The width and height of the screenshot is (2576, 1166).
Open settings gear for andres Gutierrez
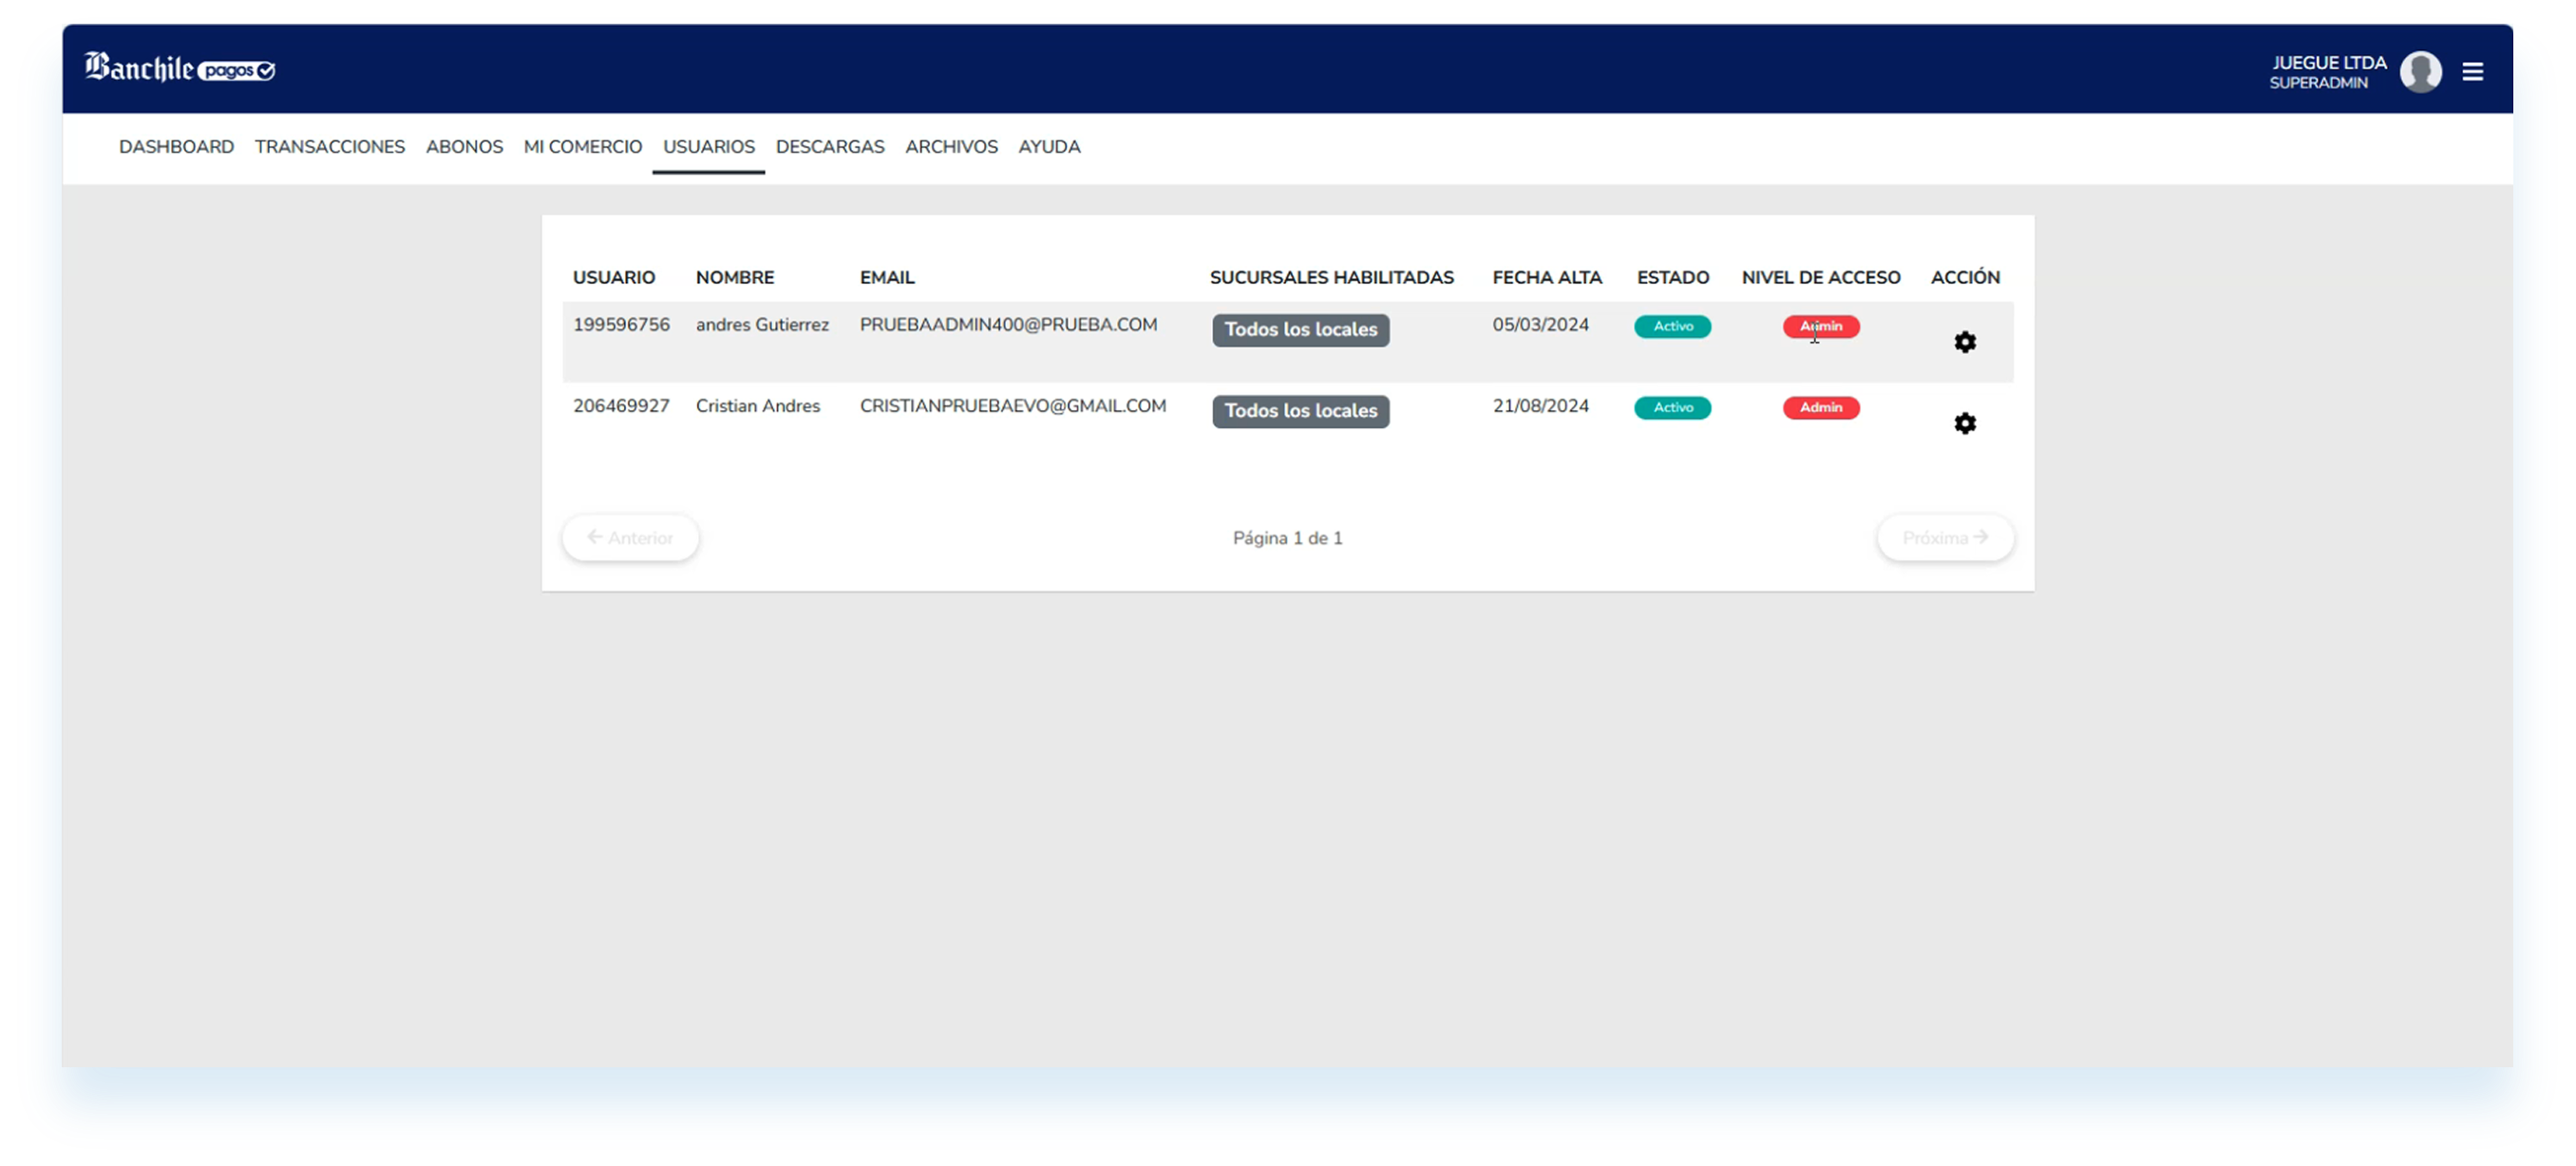tap(1964, 342)
